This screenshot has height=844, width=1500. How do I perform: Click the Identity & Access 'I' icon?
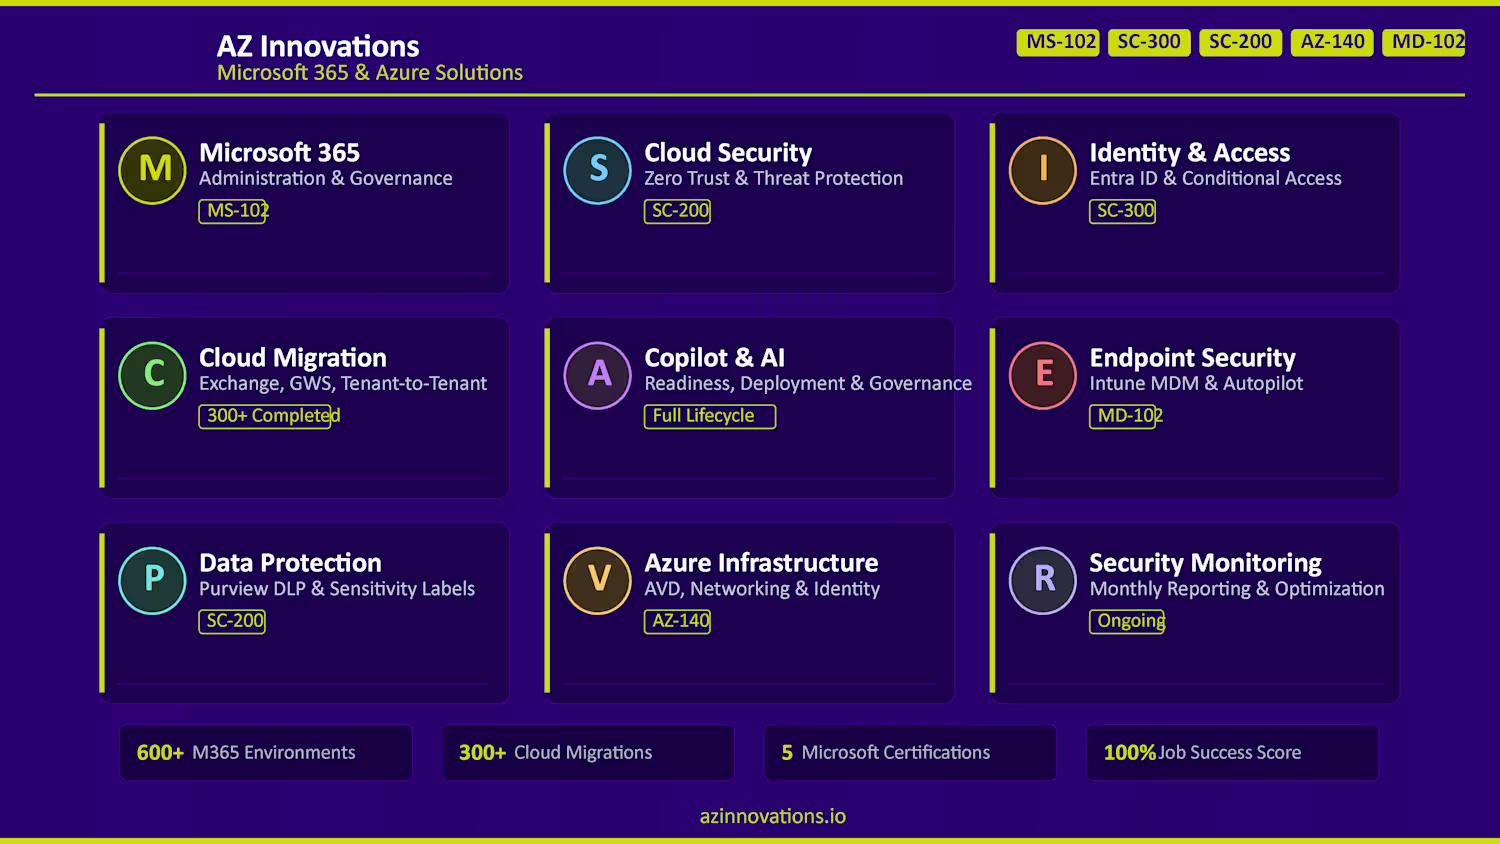click(x=1043, y=170)
